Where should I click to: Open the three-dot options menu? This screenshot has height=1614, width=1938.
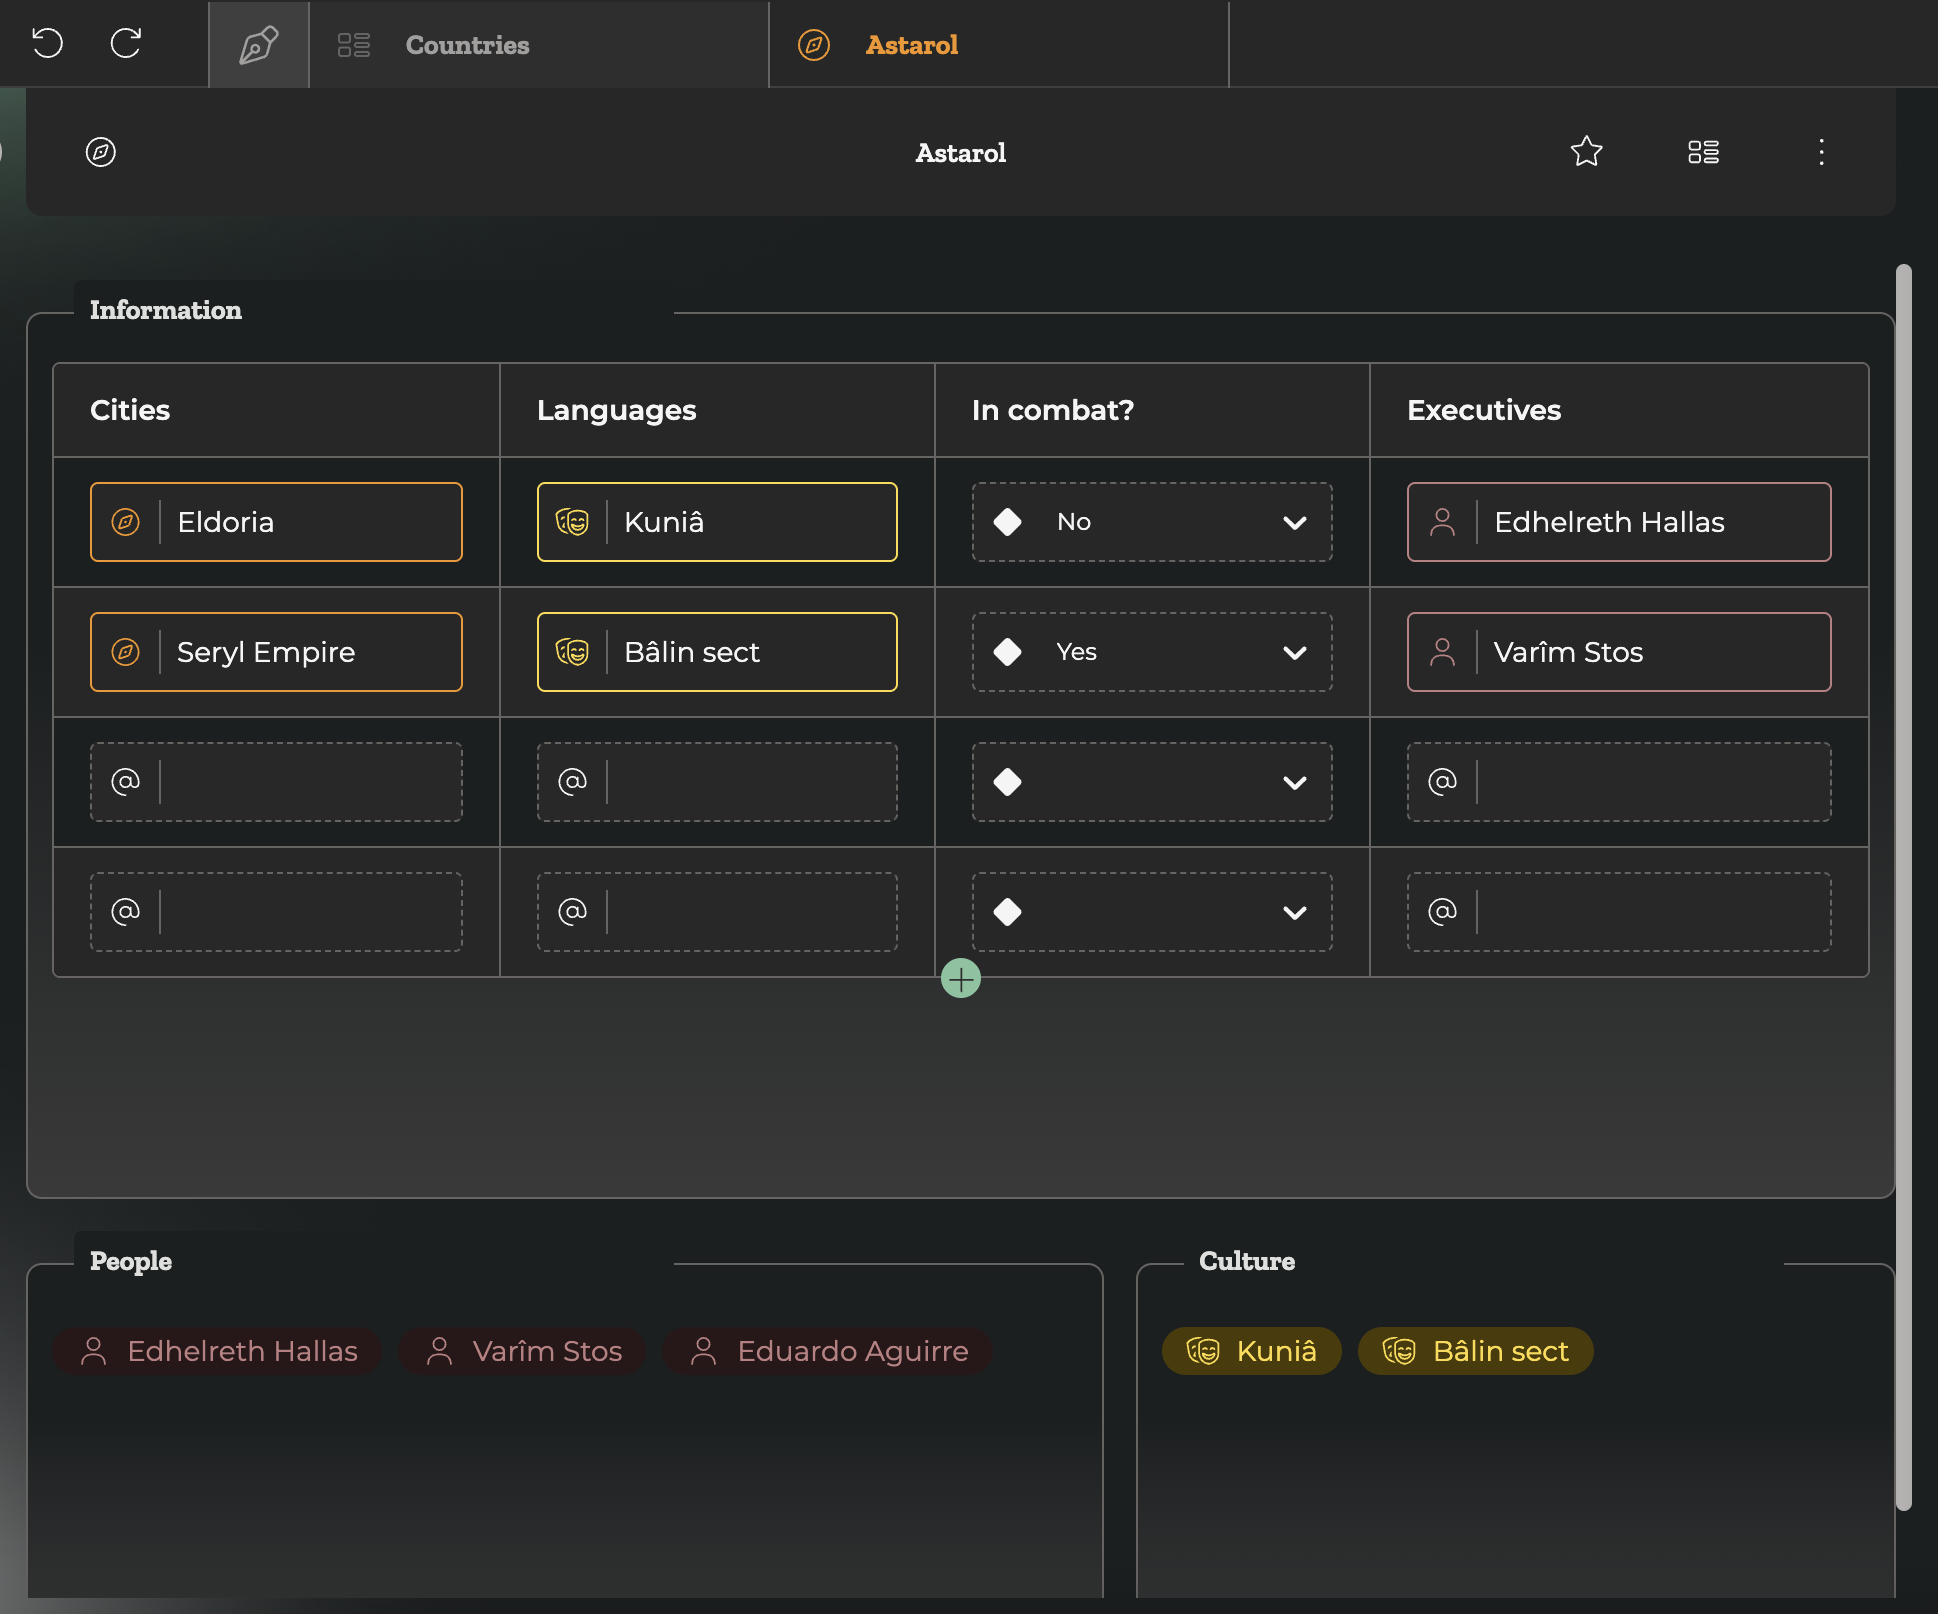pyautogui.click(x=1821, y=152)
